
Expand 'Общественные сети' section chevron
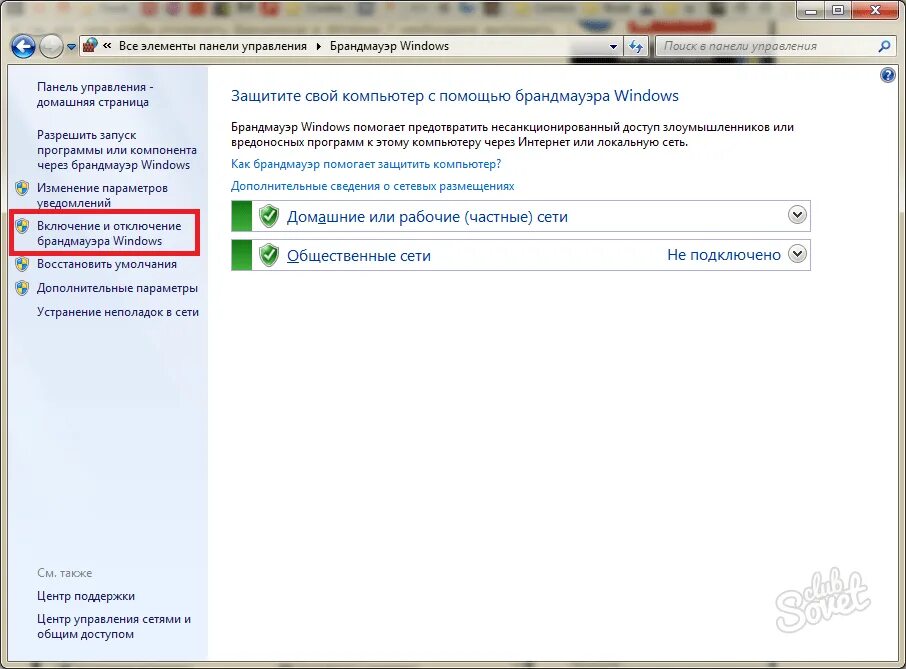click(797, 254)
